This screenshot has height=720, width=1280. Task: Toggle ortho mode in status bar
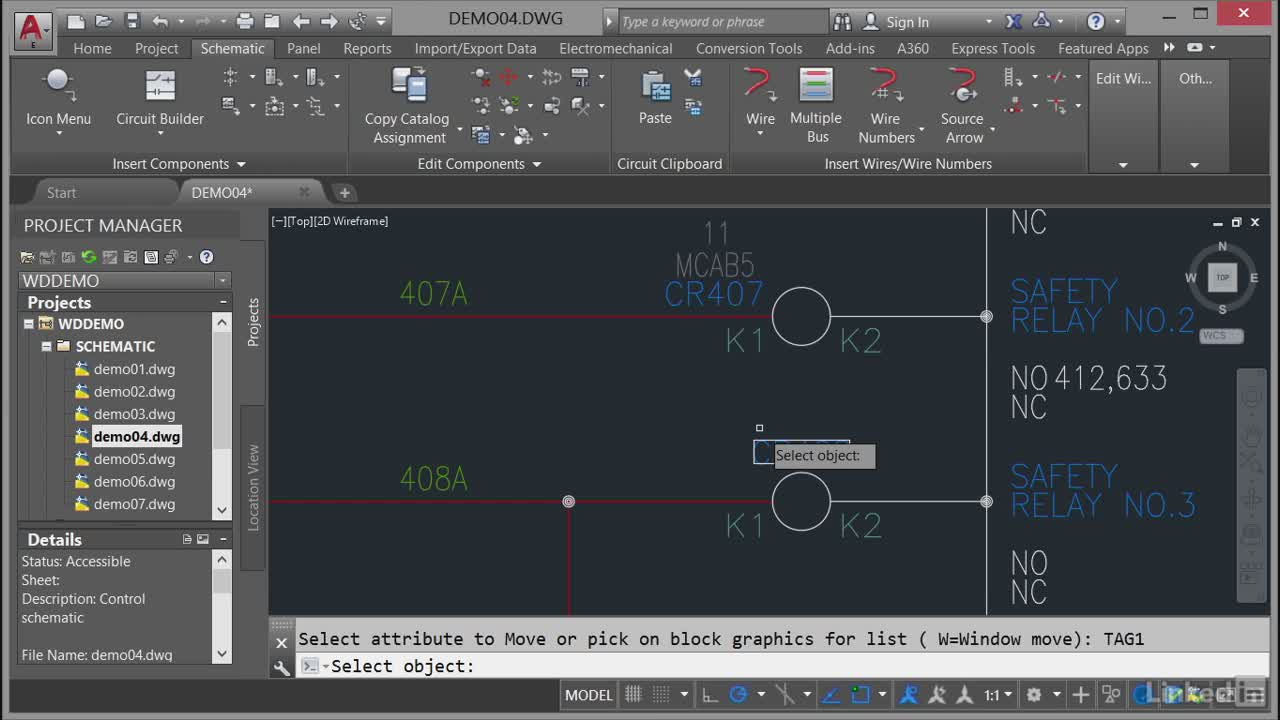pos(709,694)
